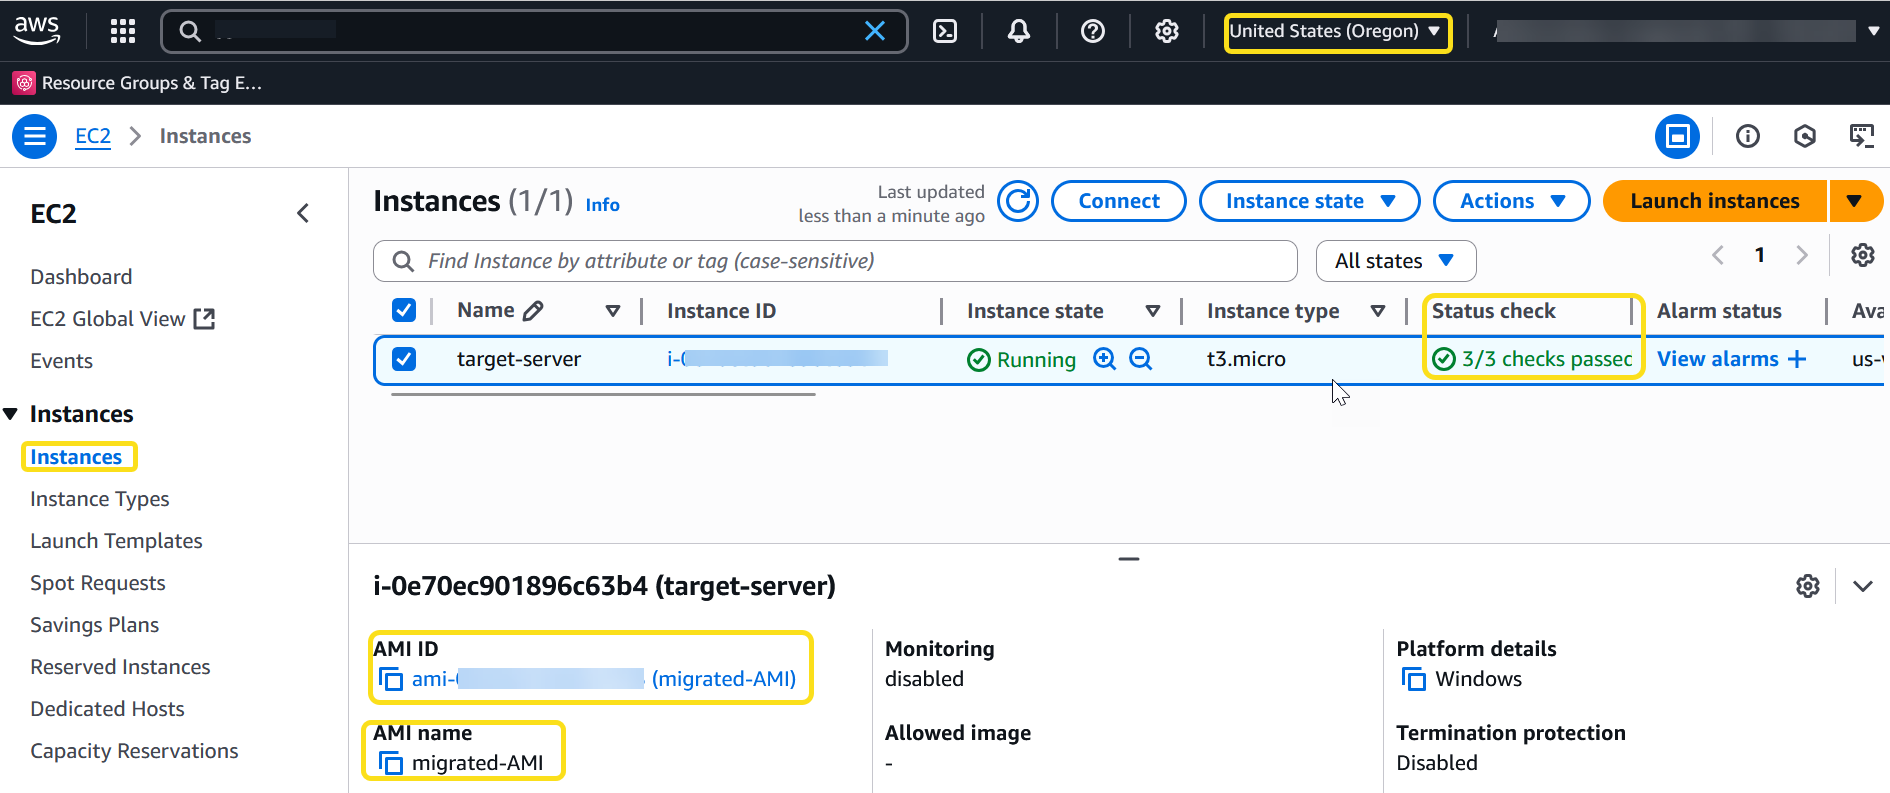The image size is (1890, 793).
Task: Go to Dashboard in the EC2 sidebar
Action: pos(81,277)
